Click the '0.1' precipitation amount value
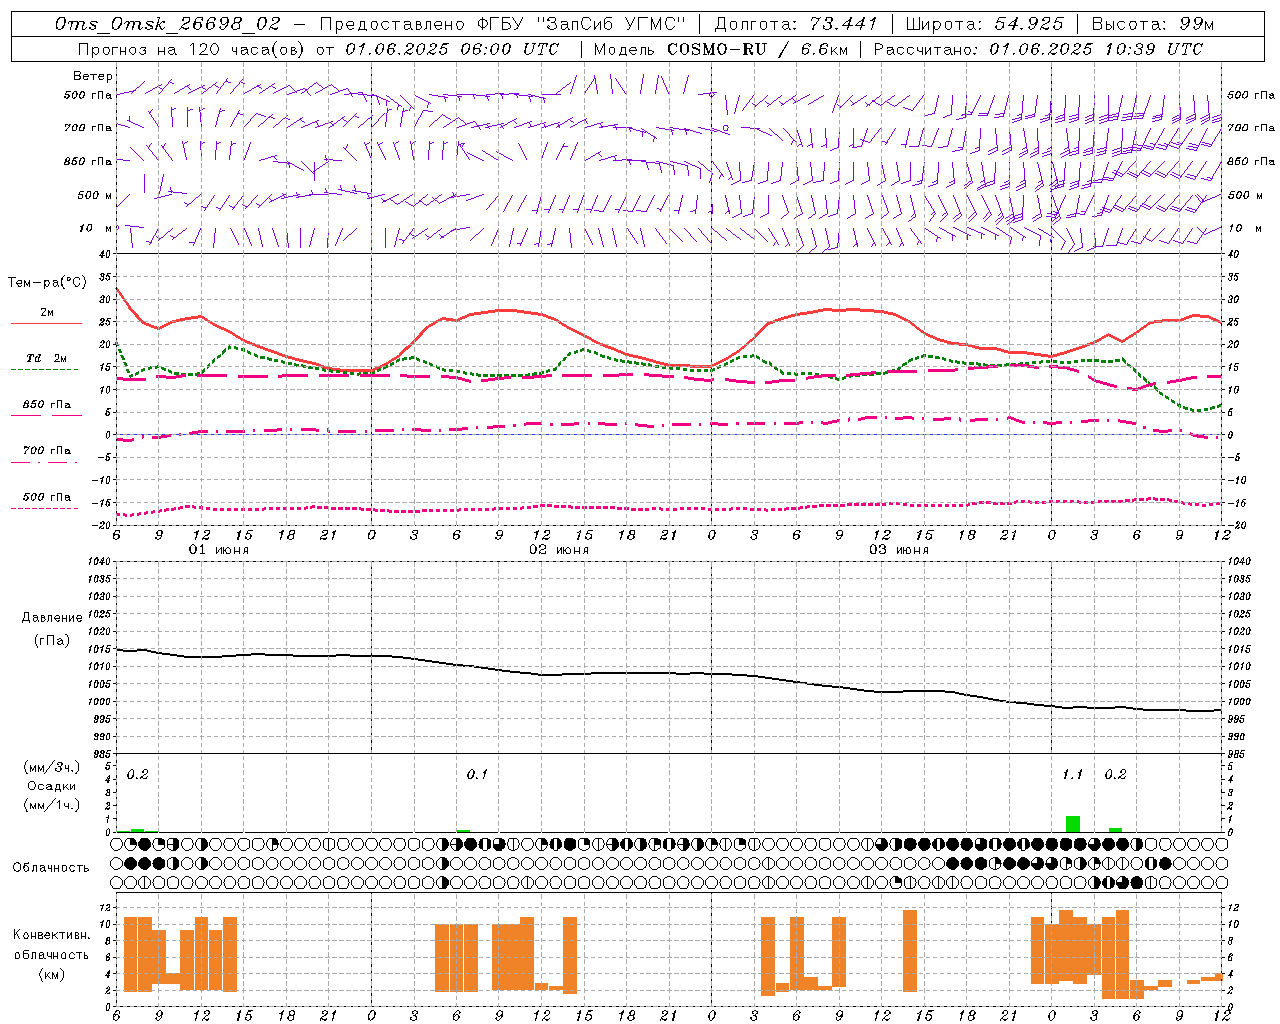Screen dimensions: 1280x1024 (x=477, y=774)
